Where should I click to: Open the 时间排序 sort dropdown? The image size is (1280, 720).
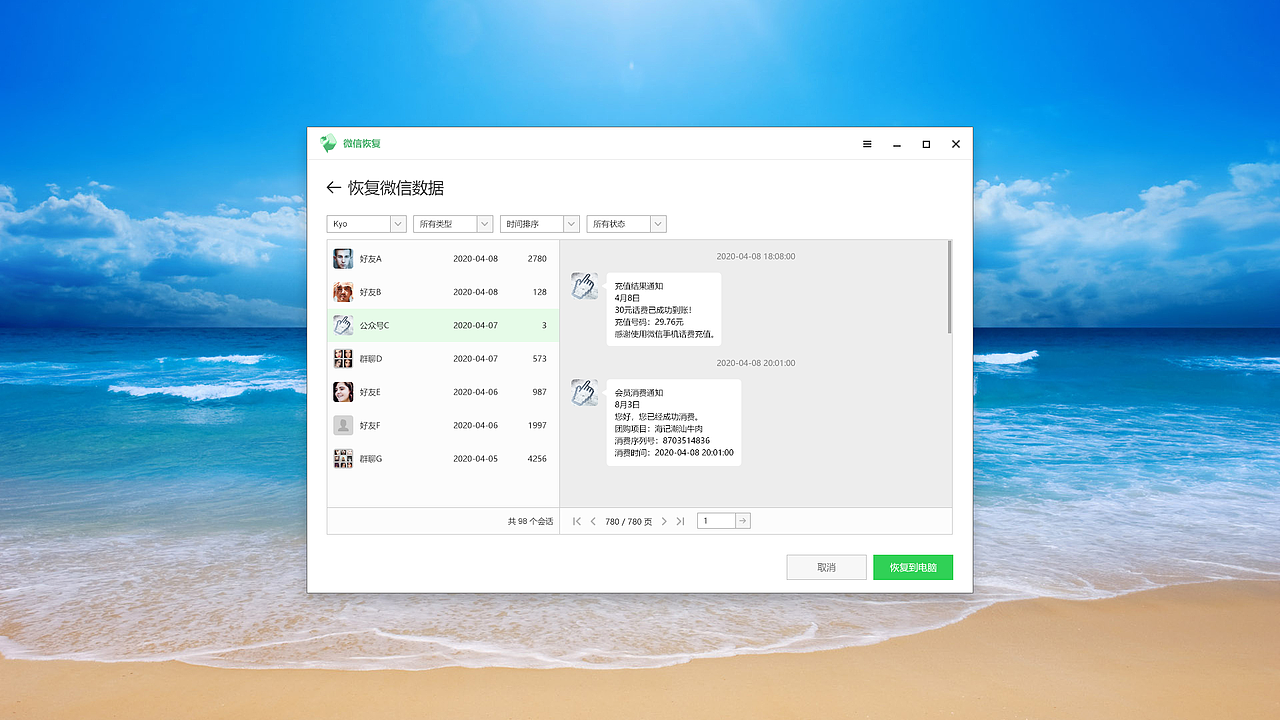pos(540,224)
